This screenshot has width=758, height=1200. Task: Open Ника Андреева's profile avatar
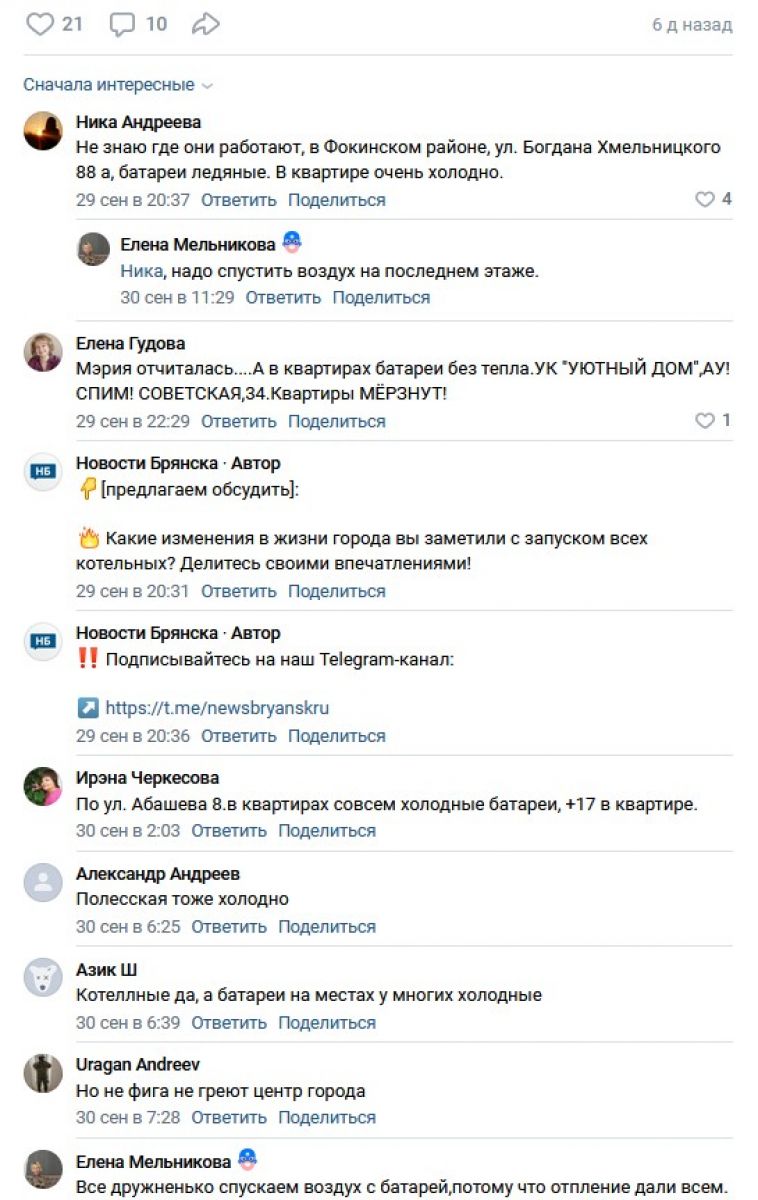(x=43, y=131)
